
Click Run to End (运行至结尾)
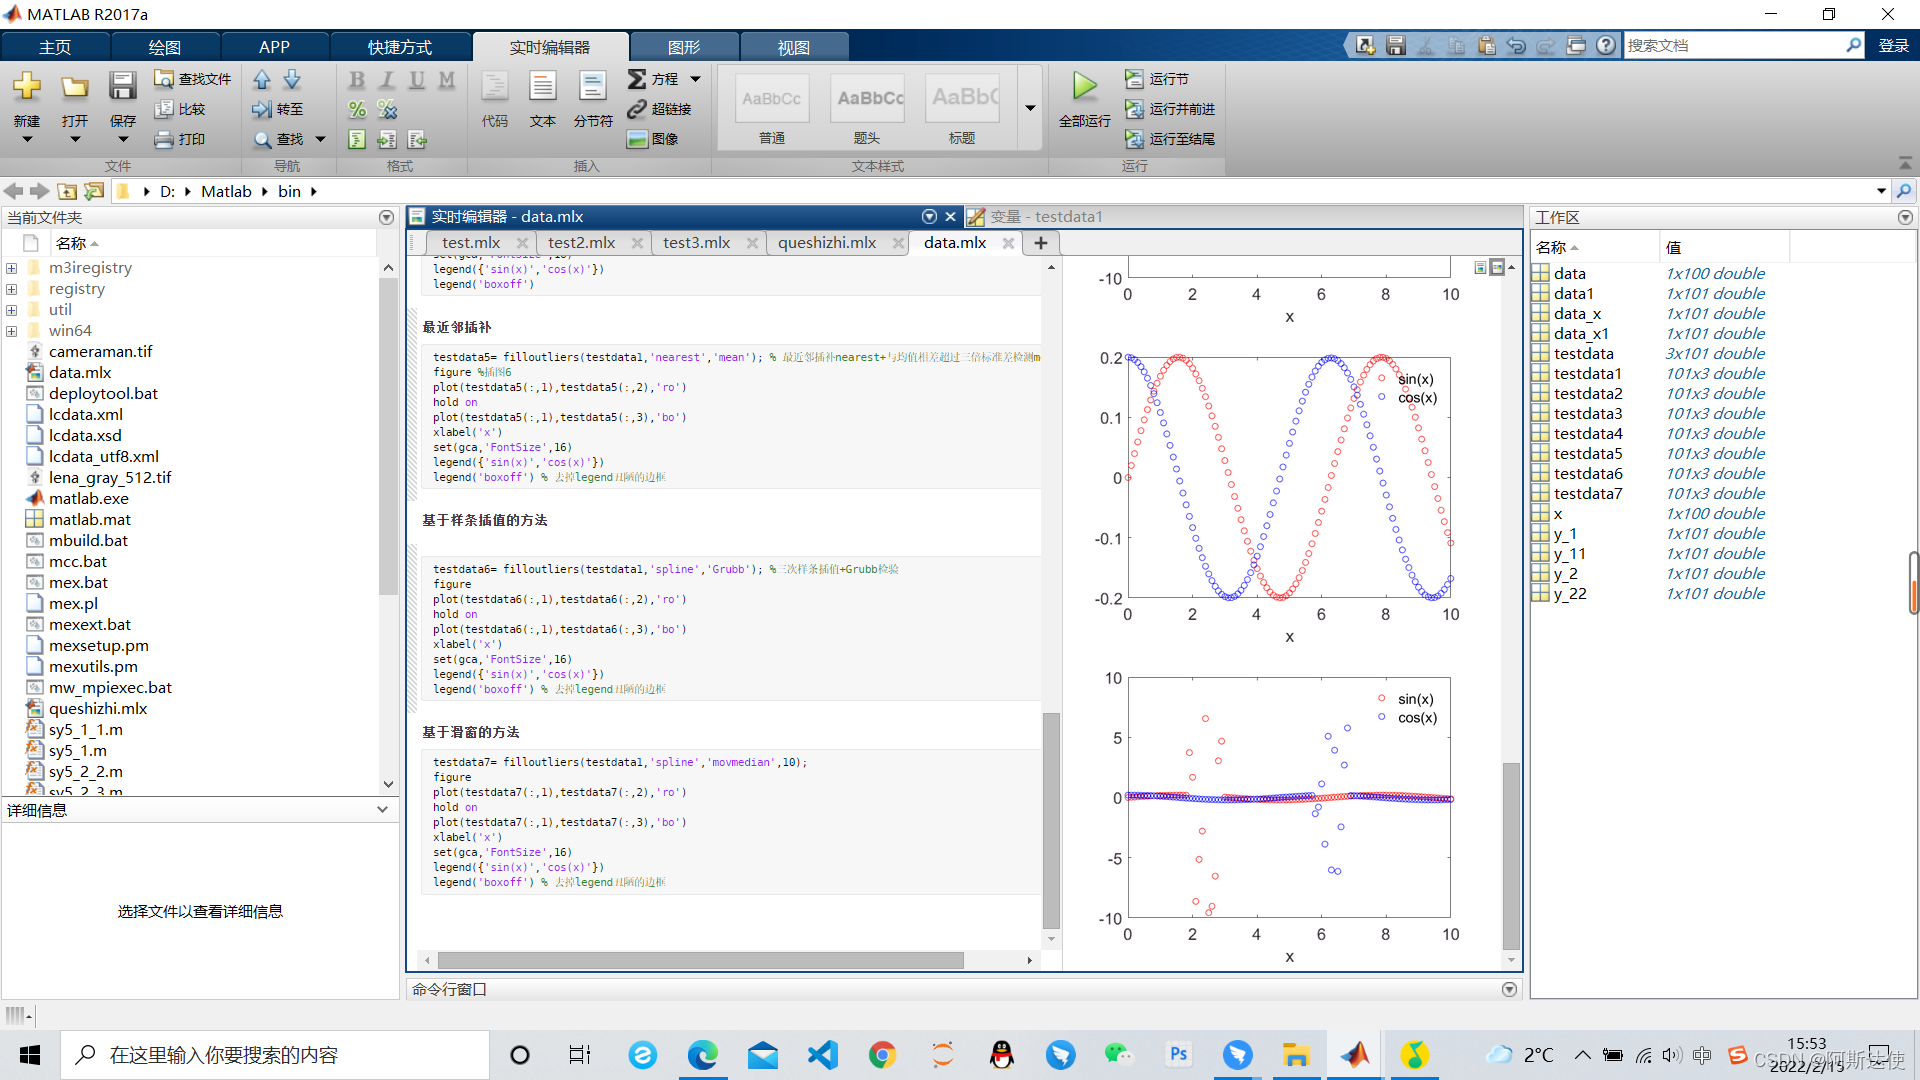coord(1170,139)
